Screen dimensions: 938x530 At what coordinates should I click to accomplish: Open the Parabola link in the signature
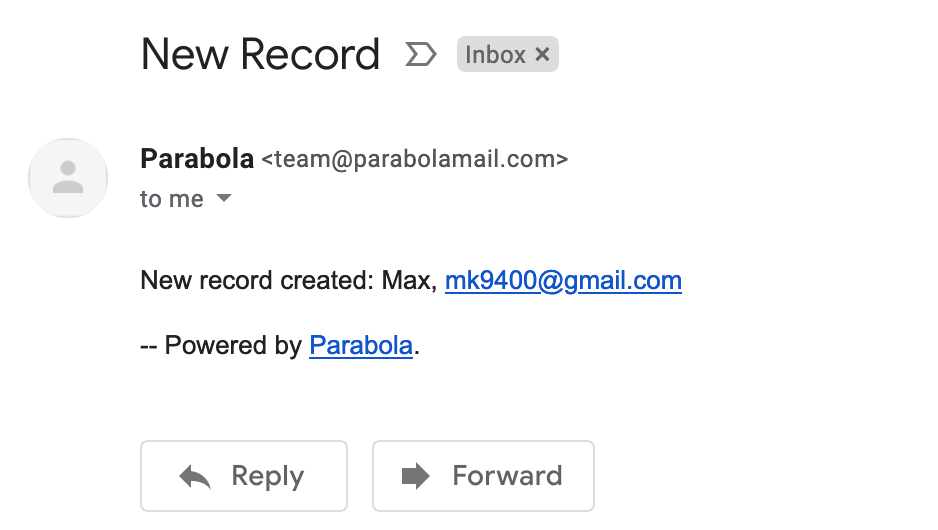pos(361,346)
